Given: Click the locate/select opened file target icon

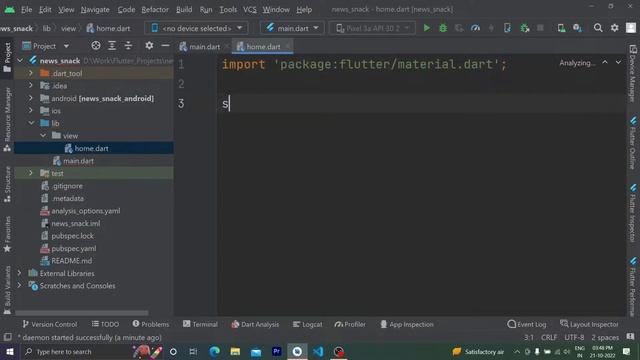Looking at the screenshot, I should pos(96,46).
